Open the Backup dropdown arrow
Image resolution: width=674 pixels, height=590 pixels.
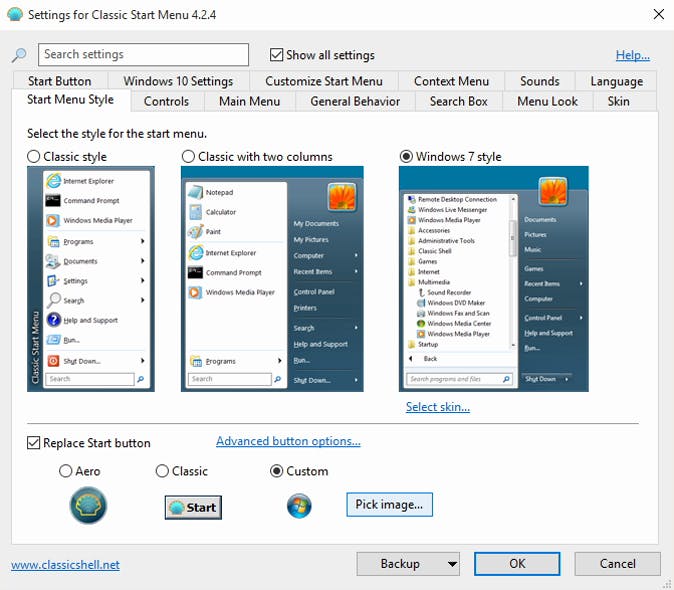(x=452, y=564)
